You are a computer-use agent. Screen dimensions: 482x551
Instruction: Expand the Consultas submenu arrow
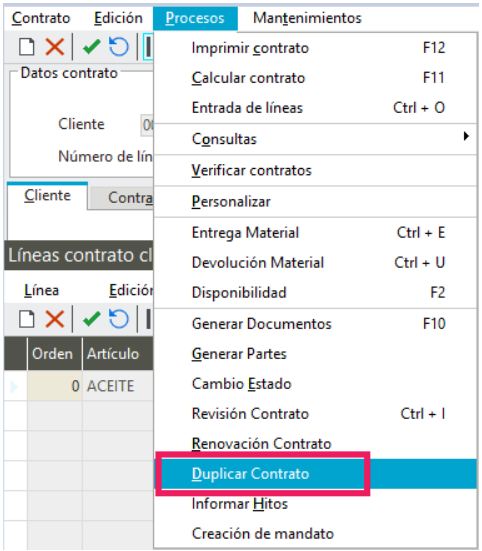[466, 136]
